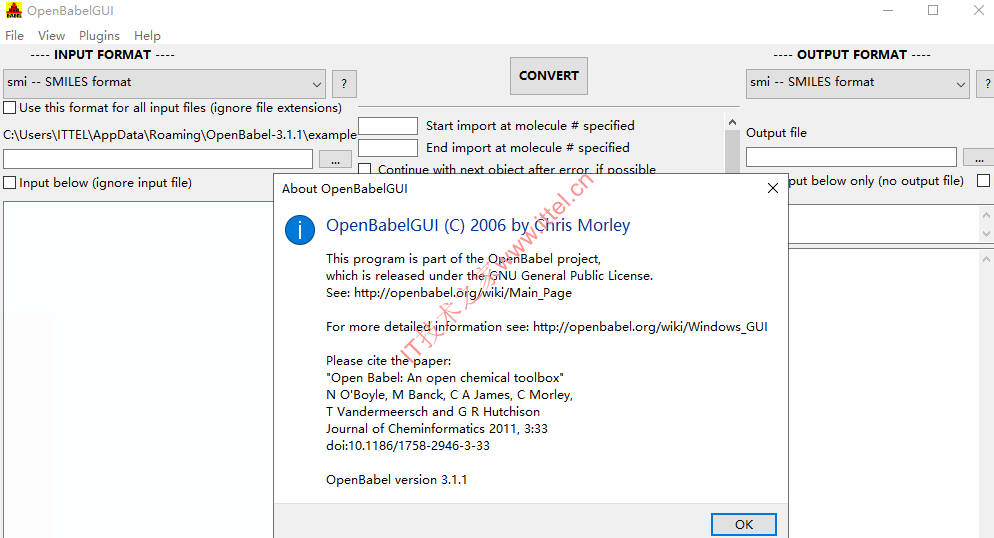The width and height of the screenshot is (994, 538).
Task: Maximize the OpenBabelGUI window
Action: 933,10
